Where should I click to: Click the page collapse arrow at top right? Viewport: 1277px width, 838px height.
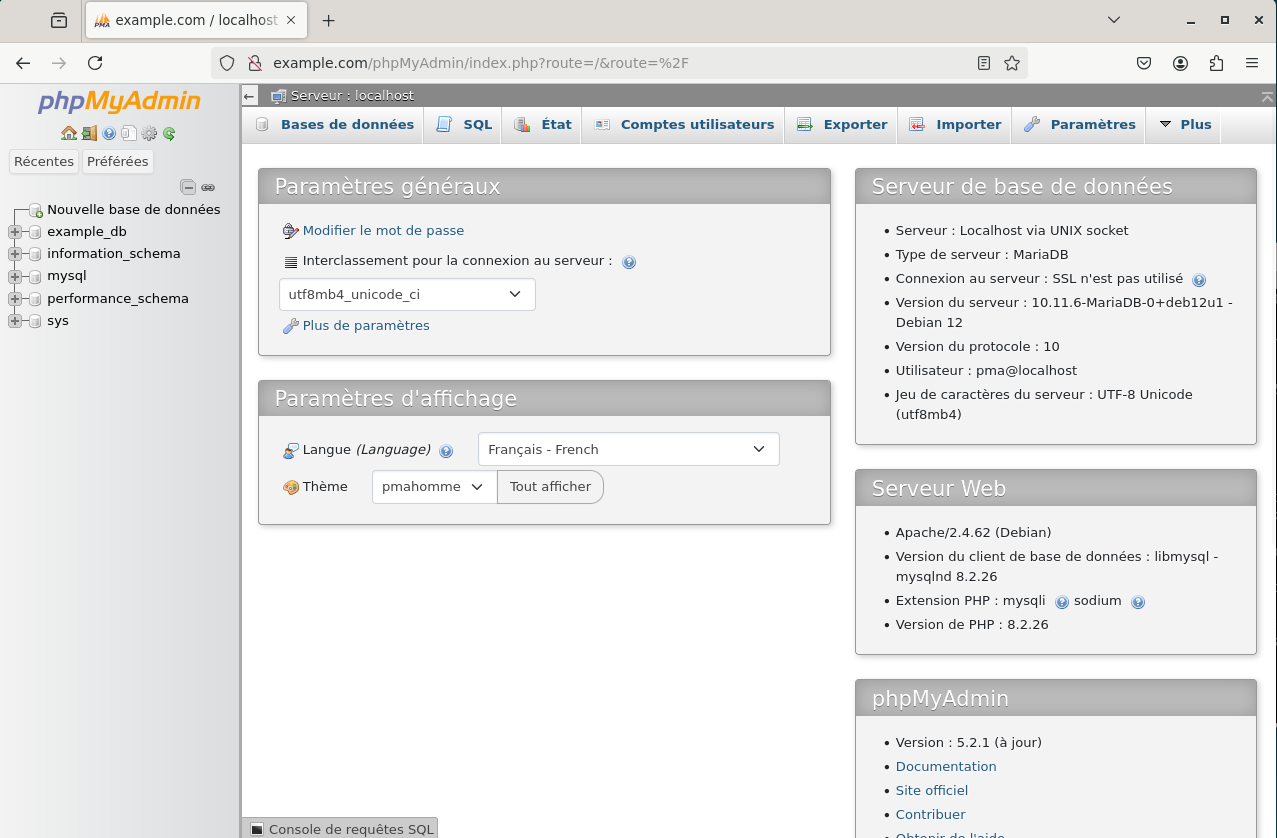click(x=1267, y=96)
